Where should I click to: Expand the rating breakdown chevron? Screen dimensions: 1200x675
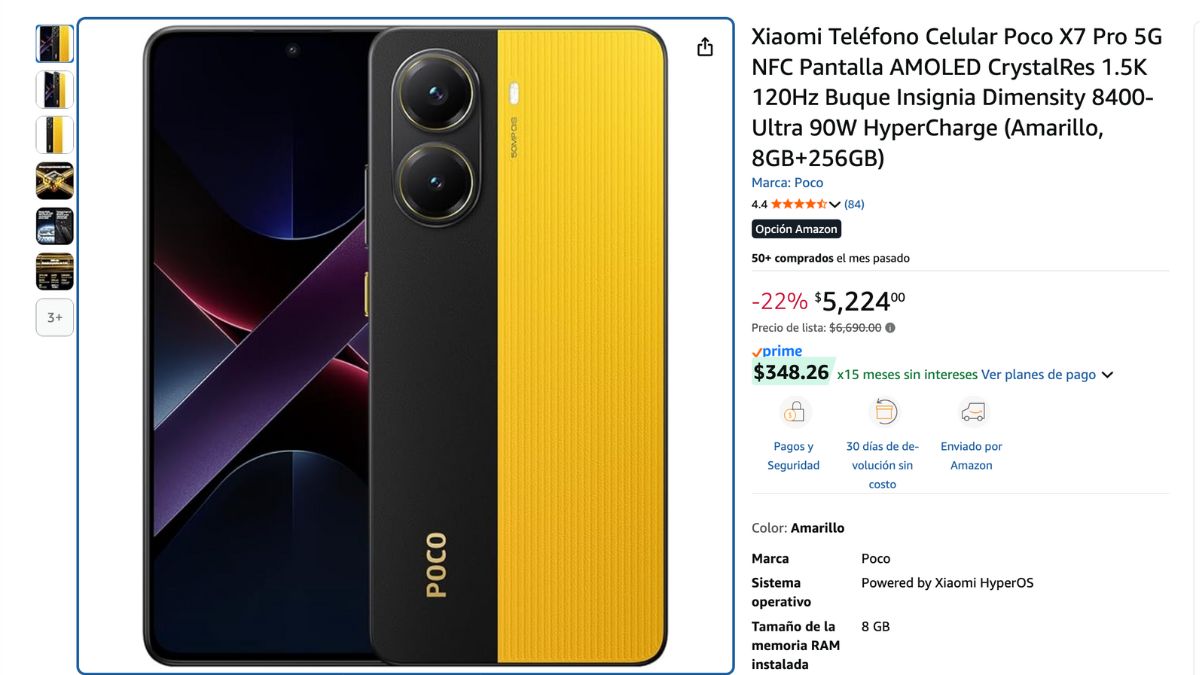point(835,204)
